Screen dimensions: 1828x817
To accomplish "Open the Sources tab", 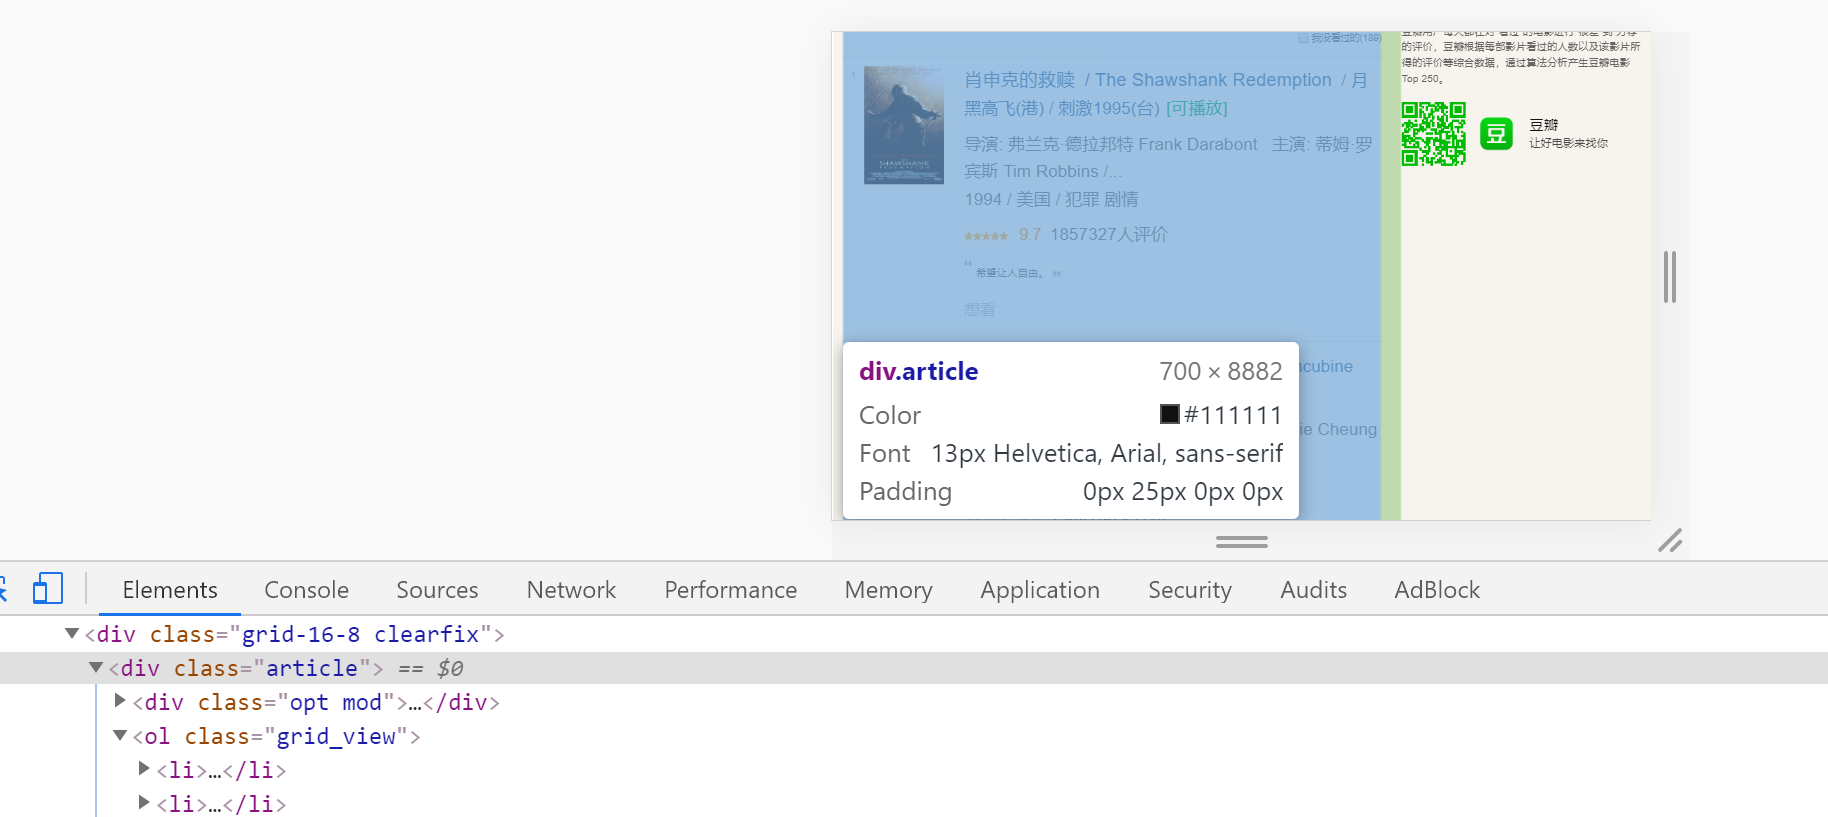I will (x=437, y=590).
